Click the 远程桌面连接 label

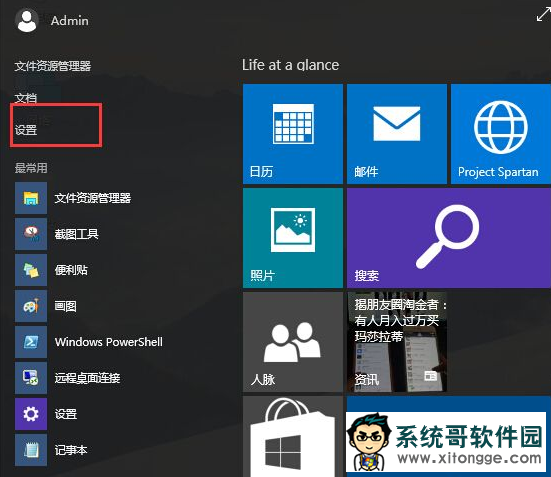pyautogui.click(x=87, y=378)
